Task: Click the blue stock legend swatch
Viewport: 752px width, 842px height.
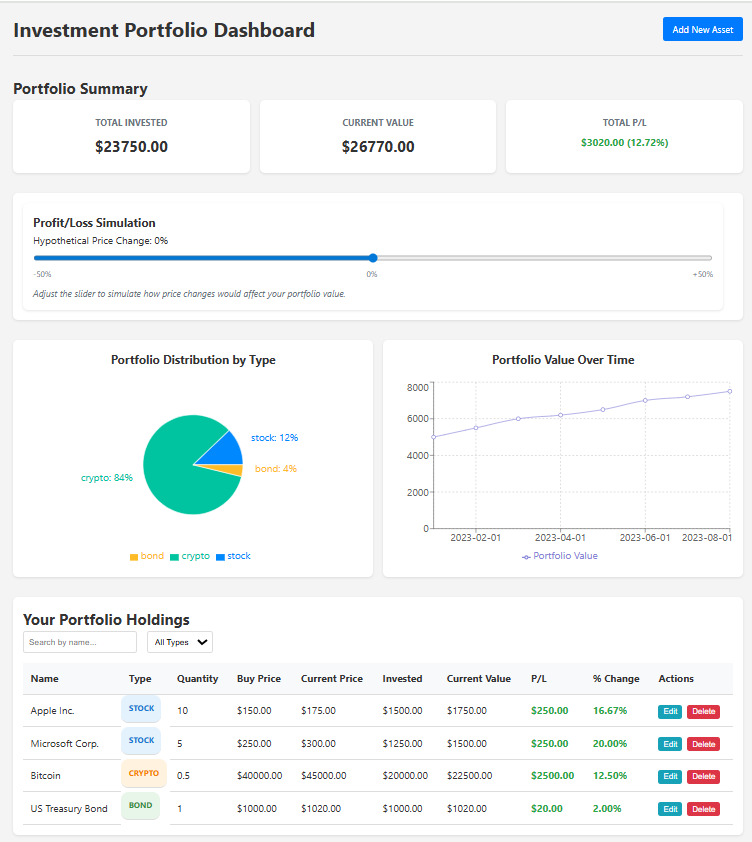Action: tap(222, 555)
